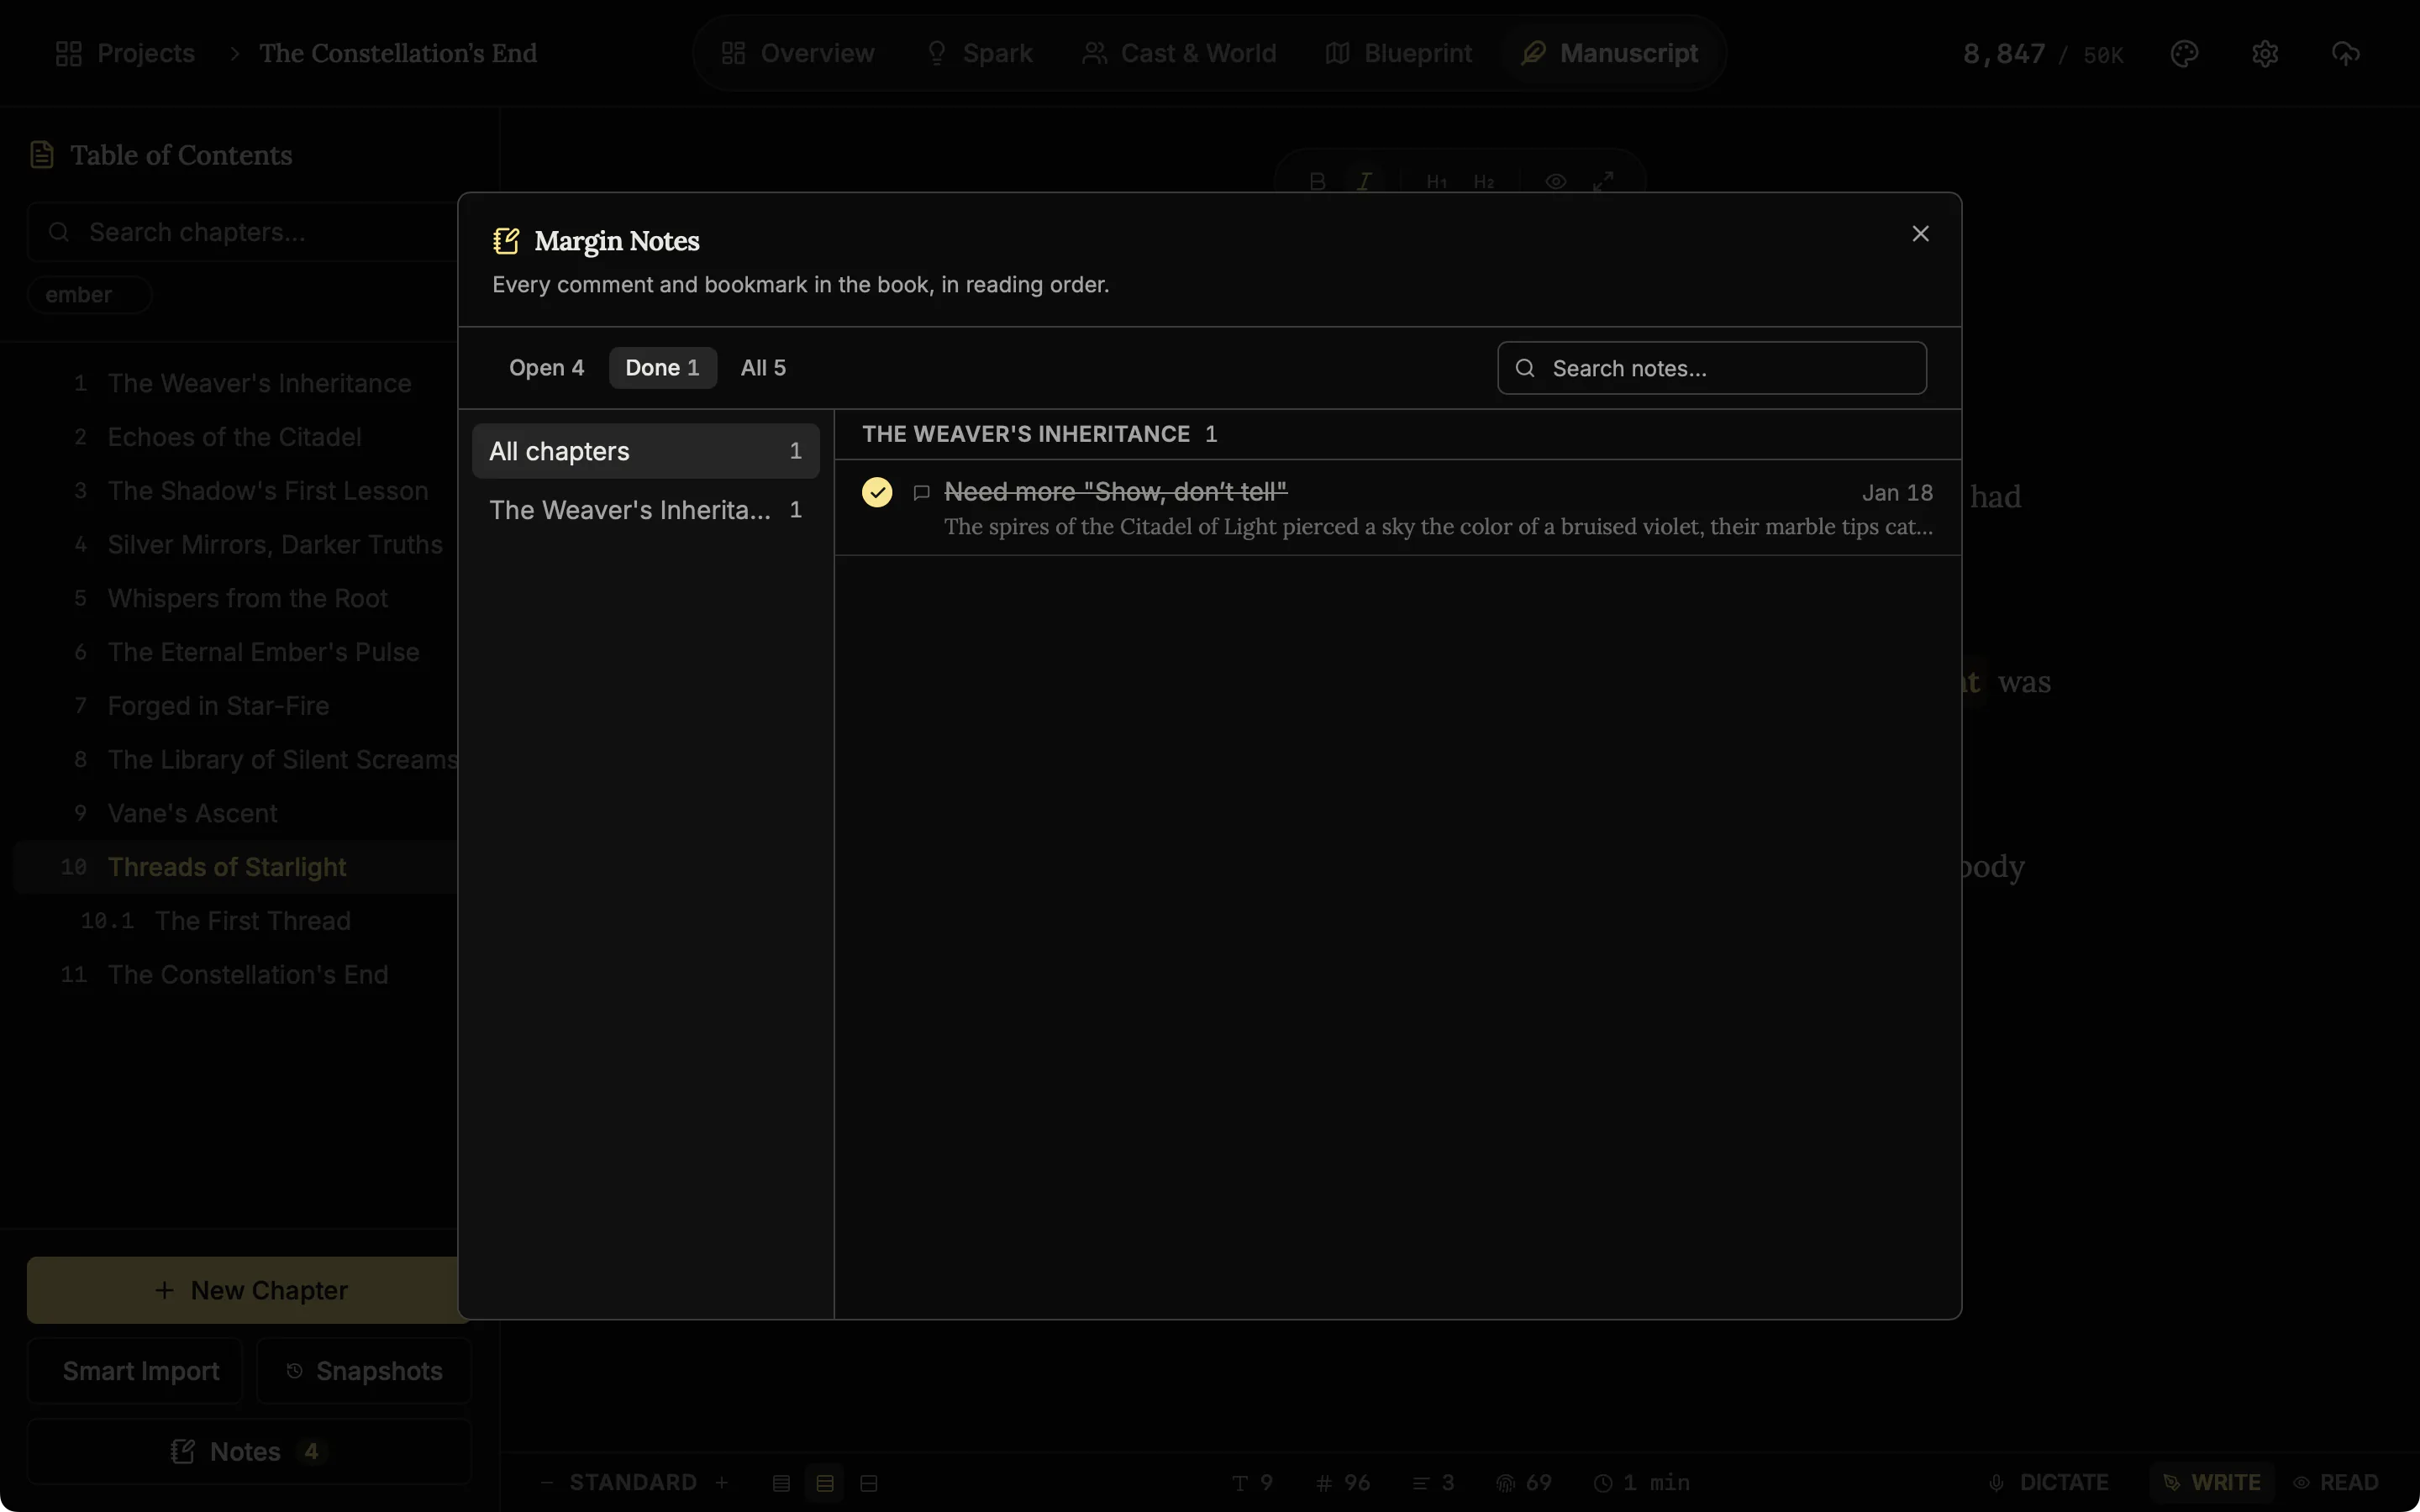Switch to WRITE mode

click(2212, 1482)
